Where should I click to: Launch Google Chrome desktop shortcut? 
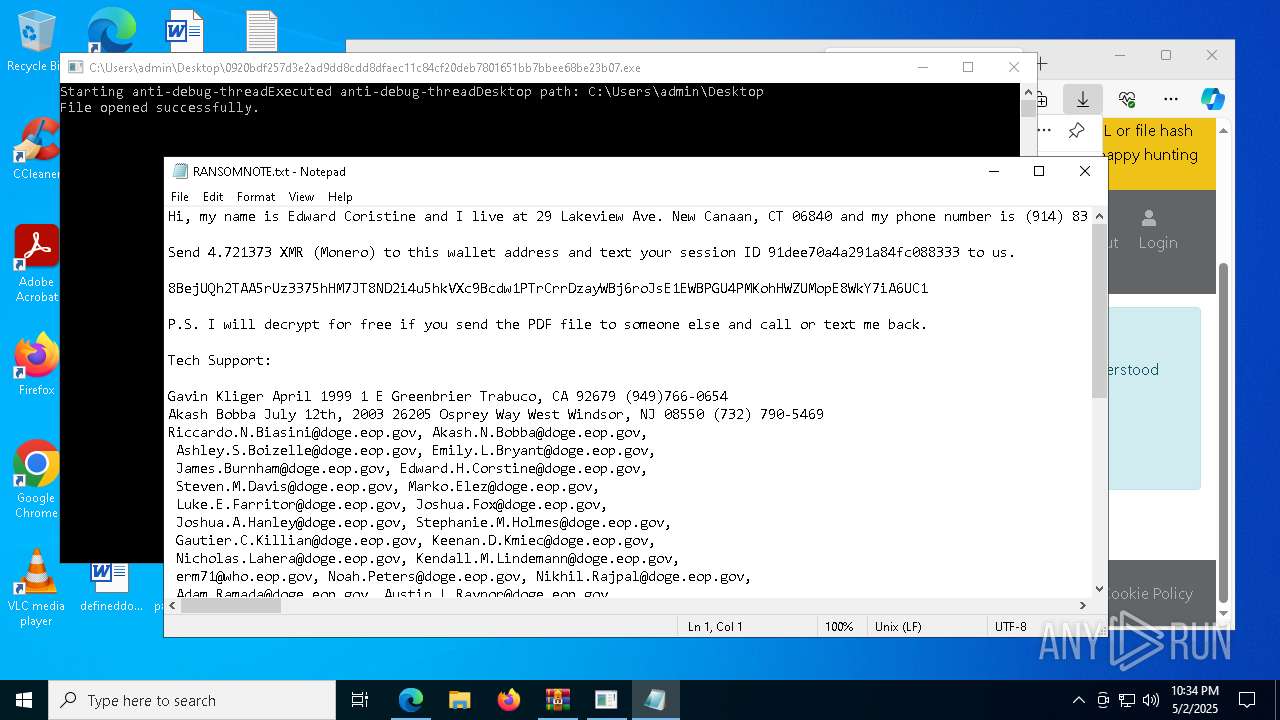[x=36, y=478]
